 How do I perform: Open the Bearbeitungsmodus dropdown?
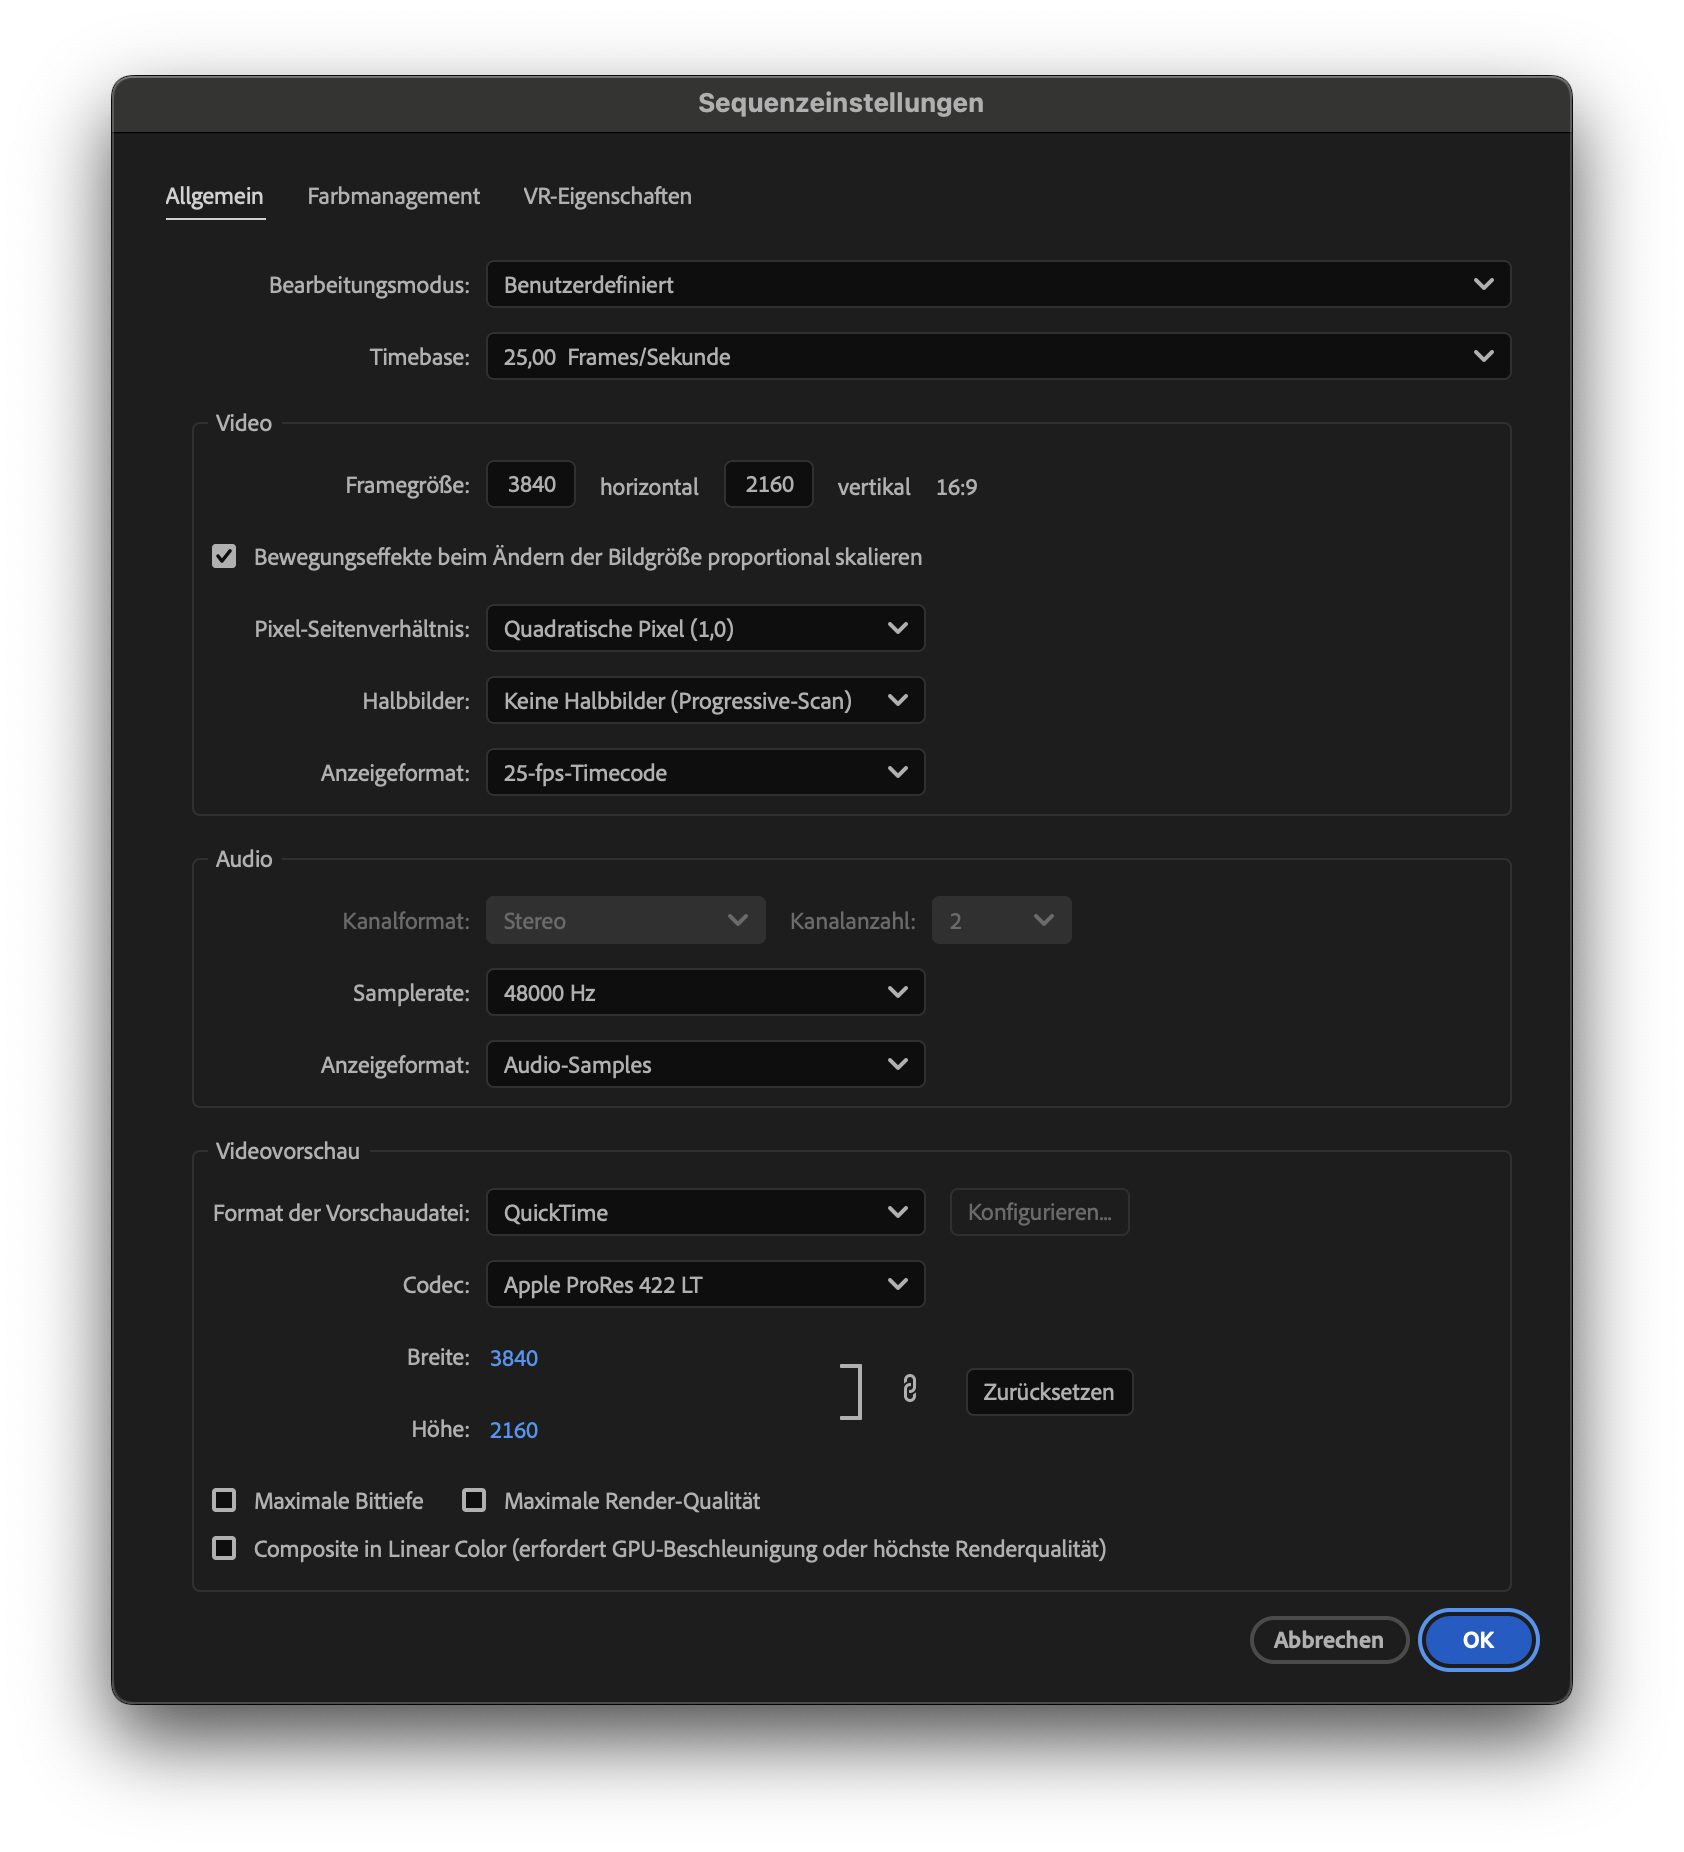click(997, 285)
